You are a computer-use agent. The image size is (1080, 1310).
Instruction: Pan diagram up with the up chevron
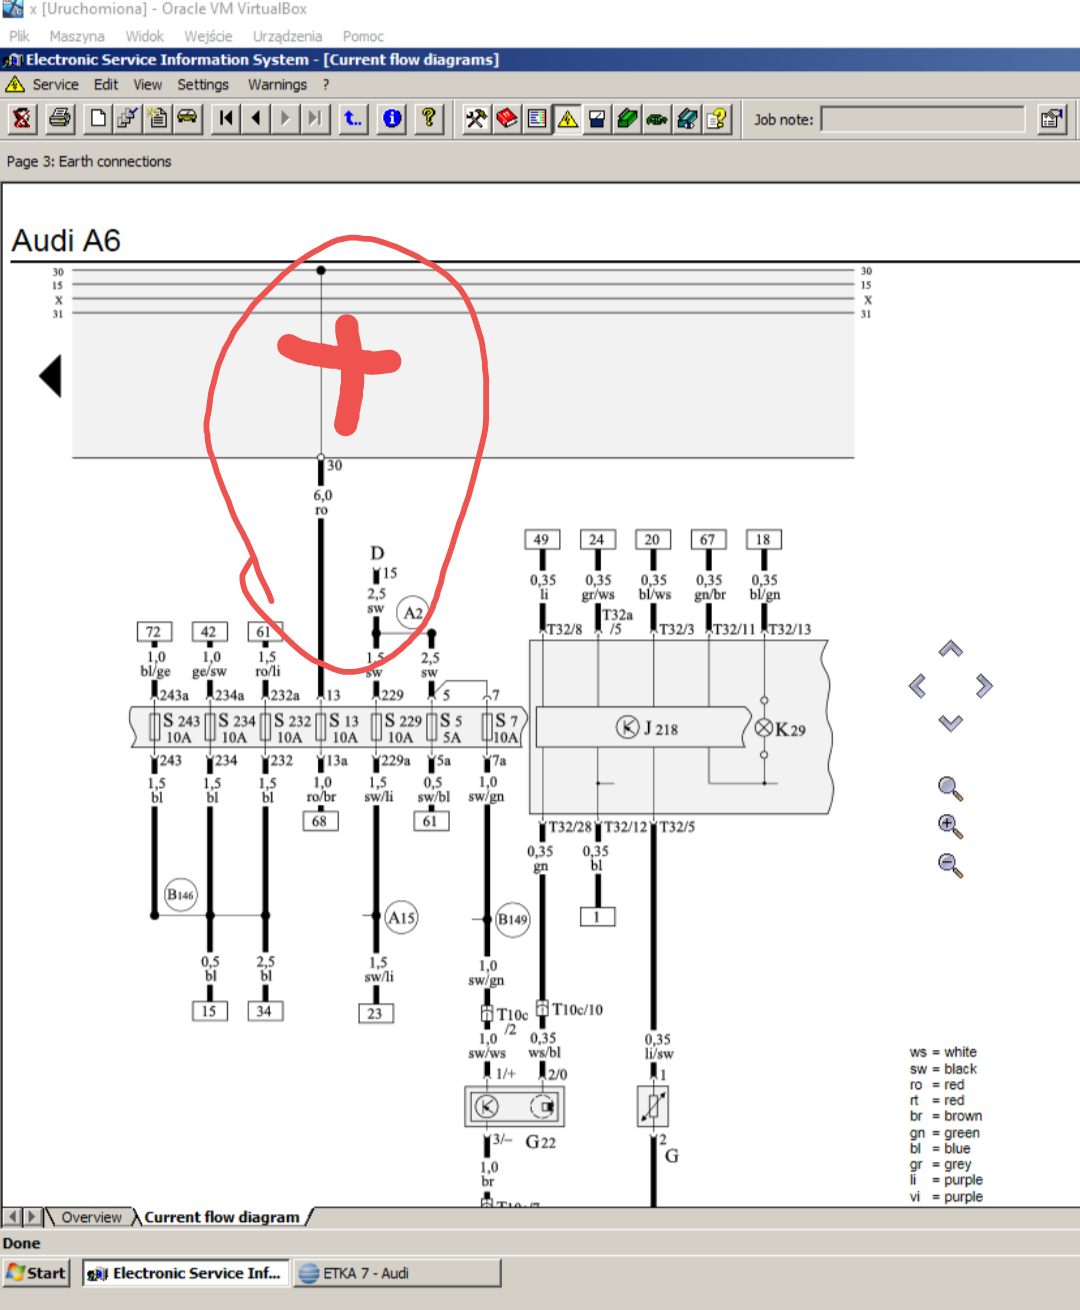point(951,649)
